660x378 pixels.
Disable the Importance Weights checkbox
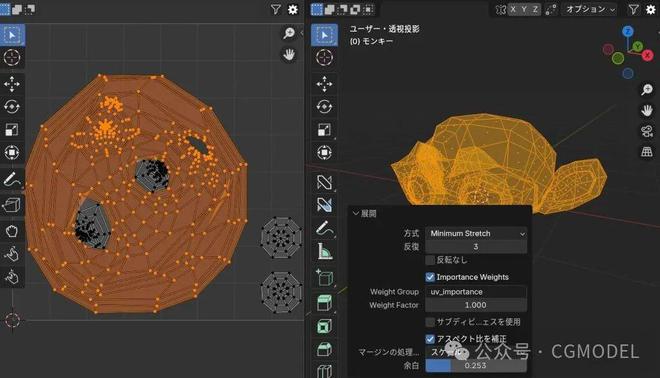click(x=430, y=277)
